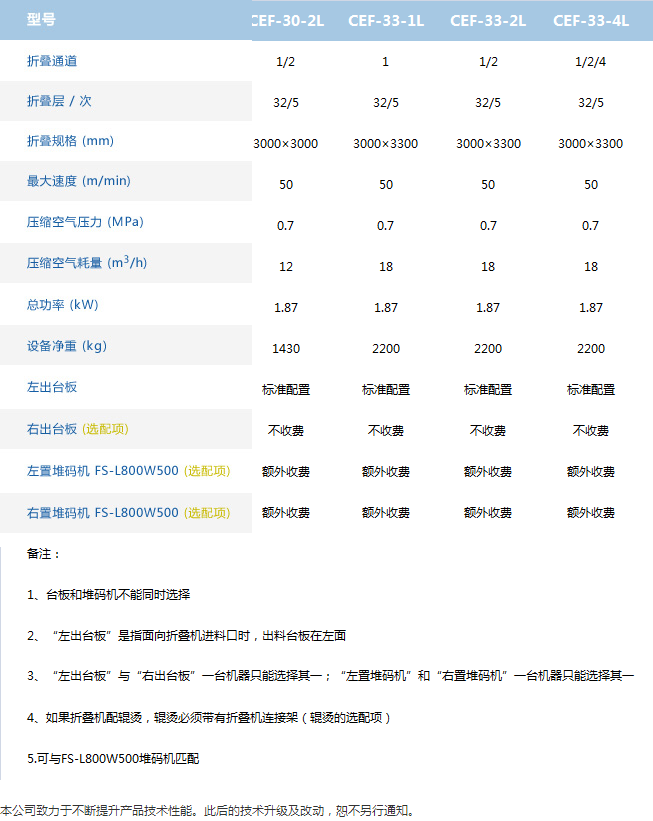Select the CEF-33-4L column header

591,20
